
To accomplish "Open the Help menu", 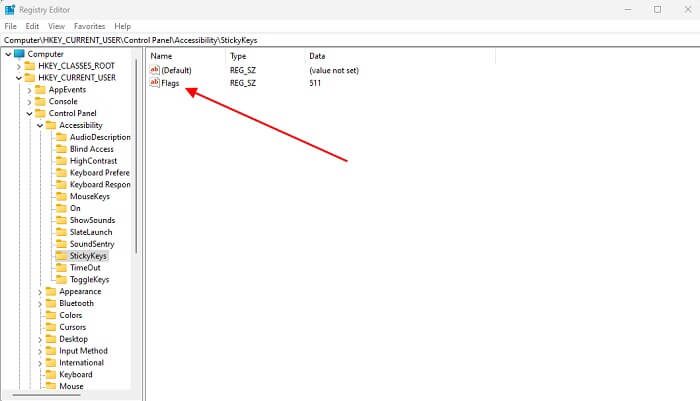I will point(122,26).
